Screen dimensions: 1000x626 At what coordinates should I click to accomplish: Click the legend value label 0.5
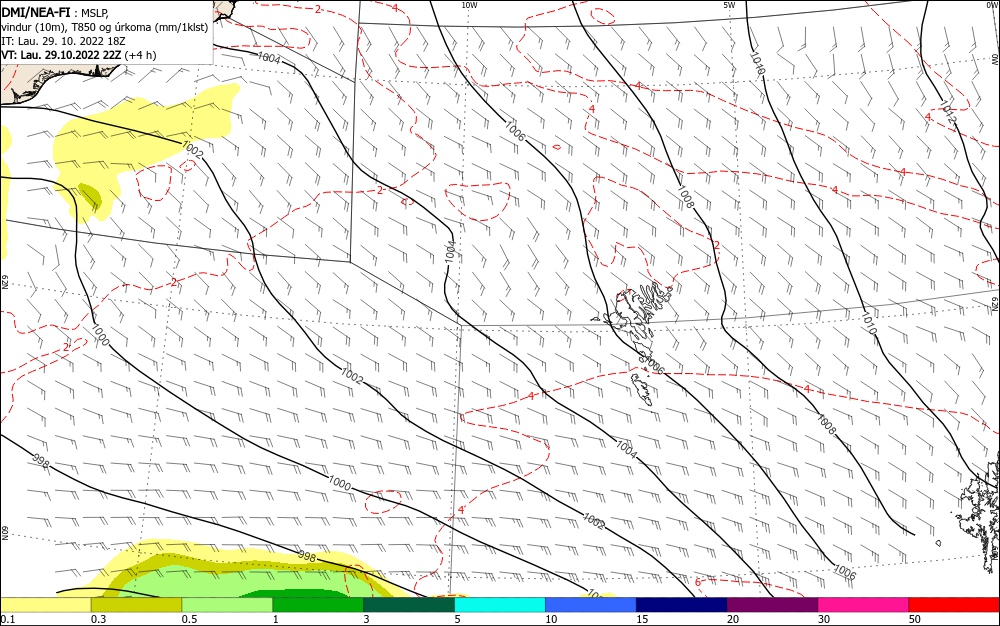click(x=189, y=619)
